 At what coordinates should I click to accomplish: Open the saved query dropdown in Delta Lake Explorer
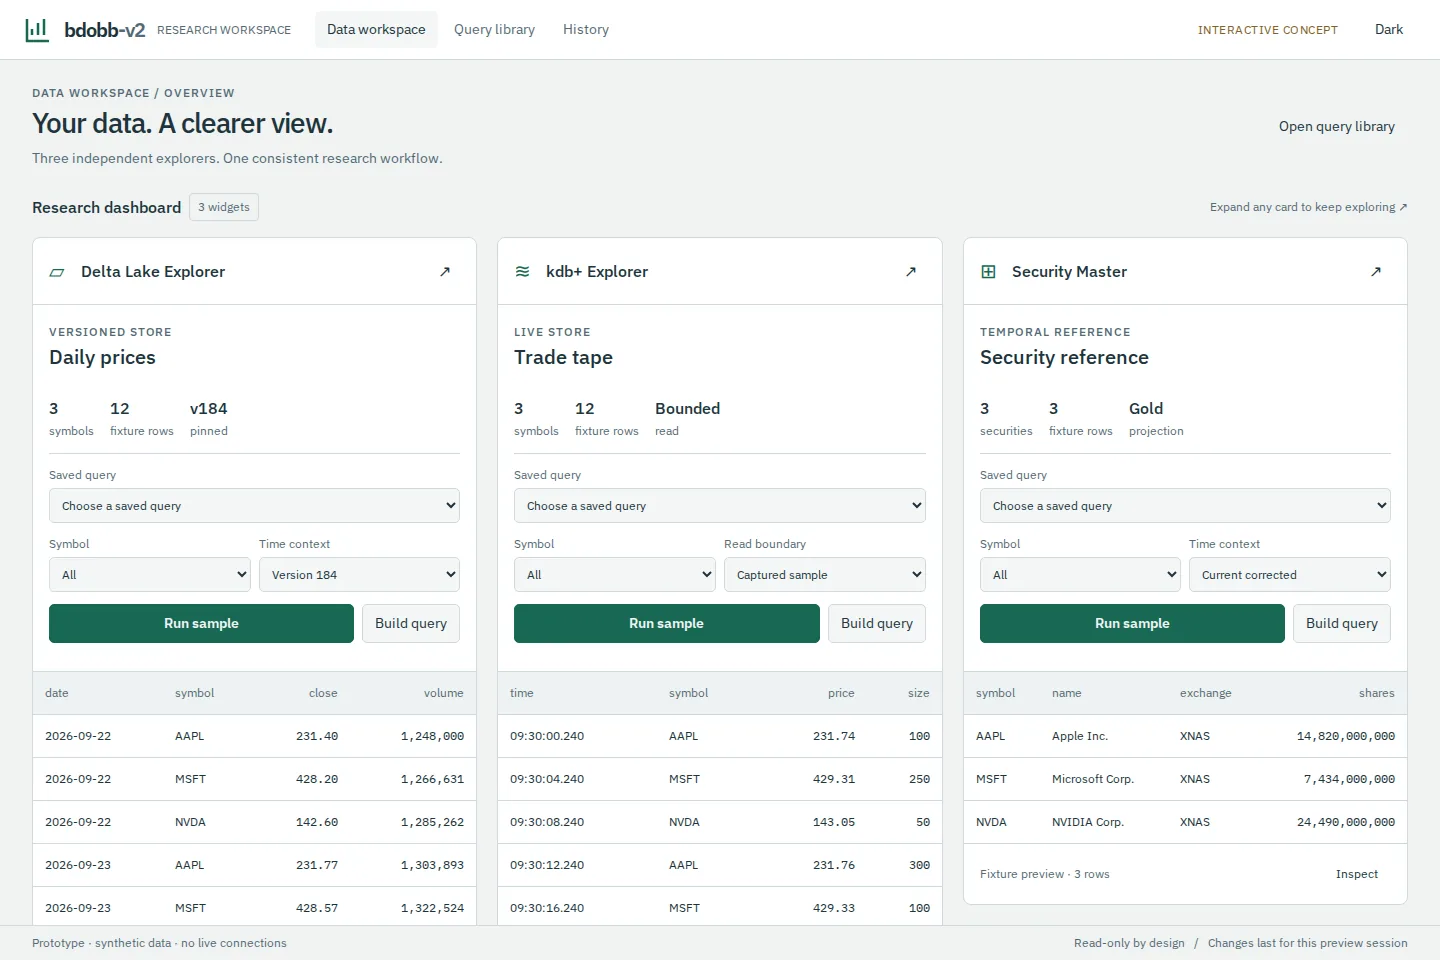coord(254,506)
